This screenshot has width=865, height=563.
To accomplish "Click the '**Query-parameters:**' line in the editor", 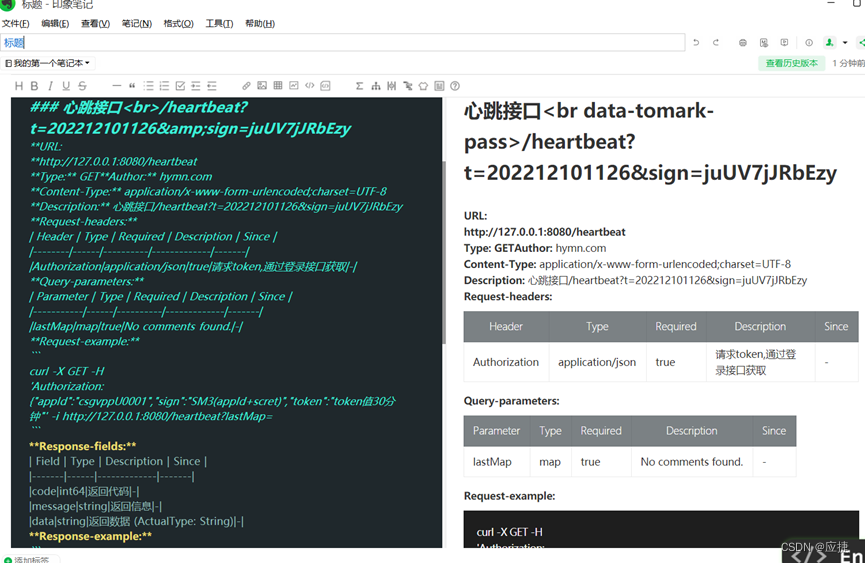I will [87, 281].
